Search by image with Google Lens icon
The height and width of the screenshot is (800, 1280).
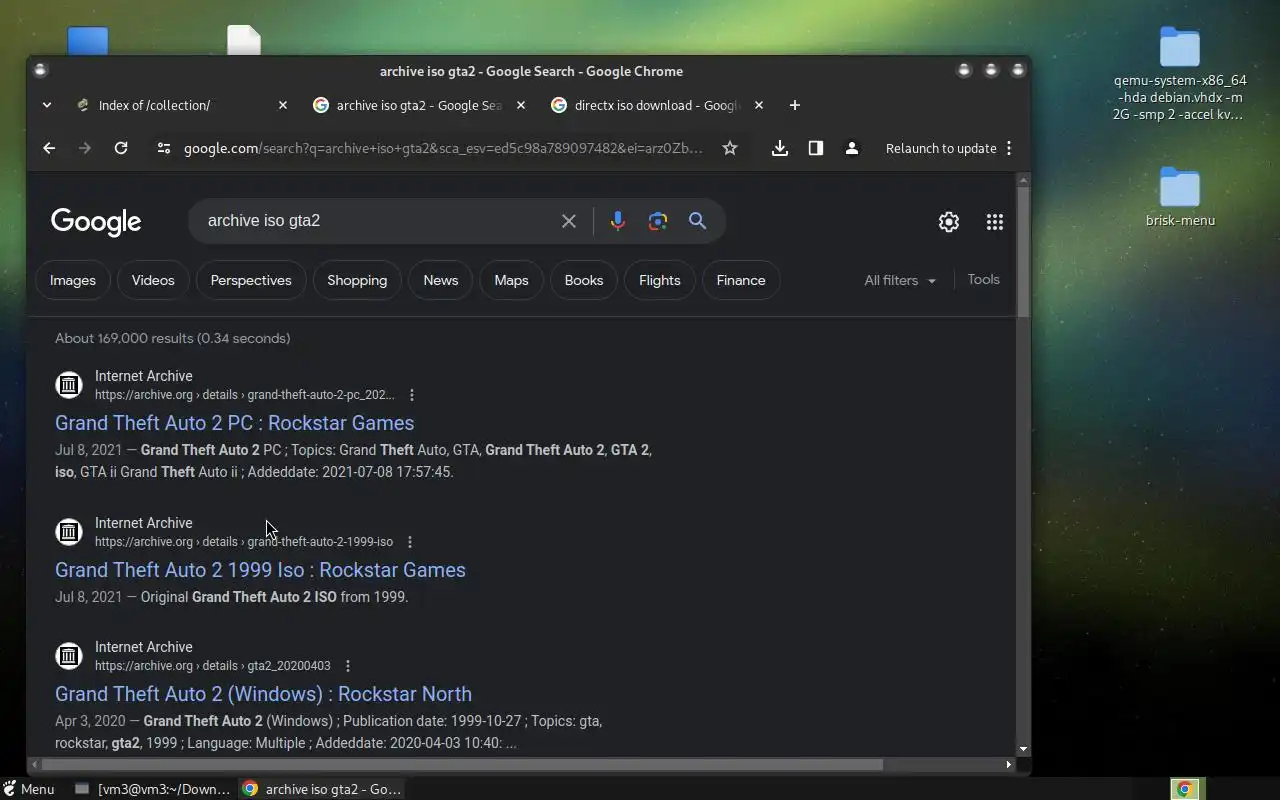pos(658,221)
